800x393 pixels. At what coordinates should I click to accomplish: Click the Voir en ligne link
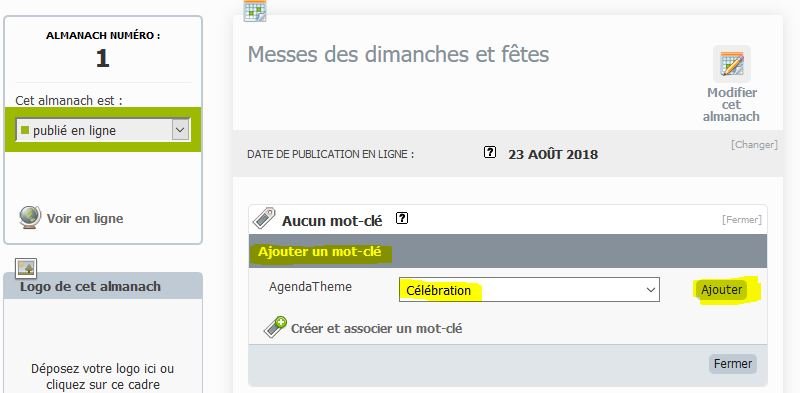[x=85, y=218]
